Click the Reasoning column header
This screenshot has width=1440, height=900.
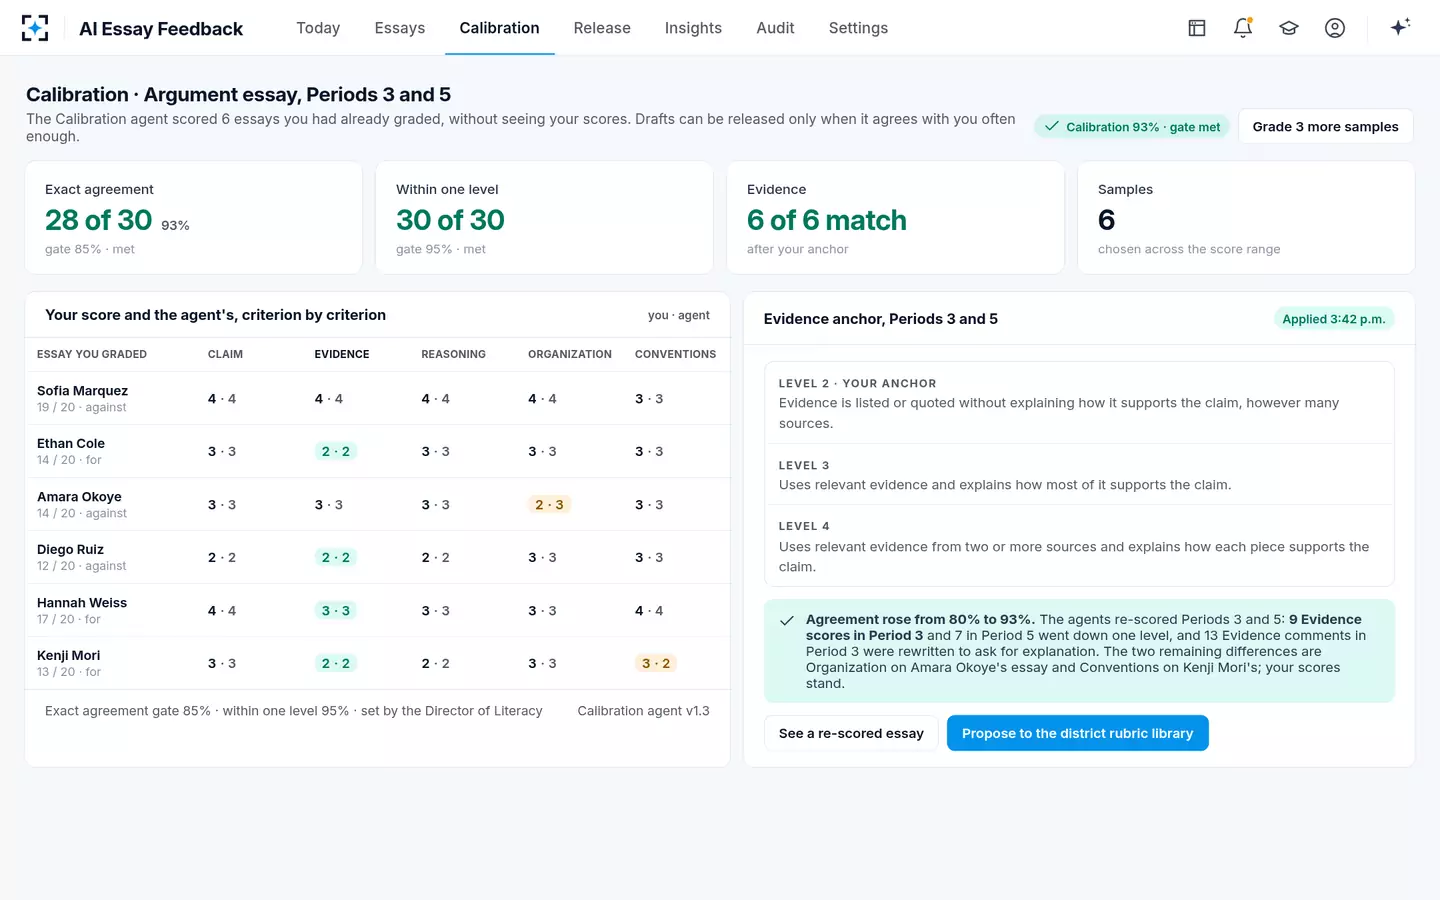pyautogui.click(x=453, y=354)
